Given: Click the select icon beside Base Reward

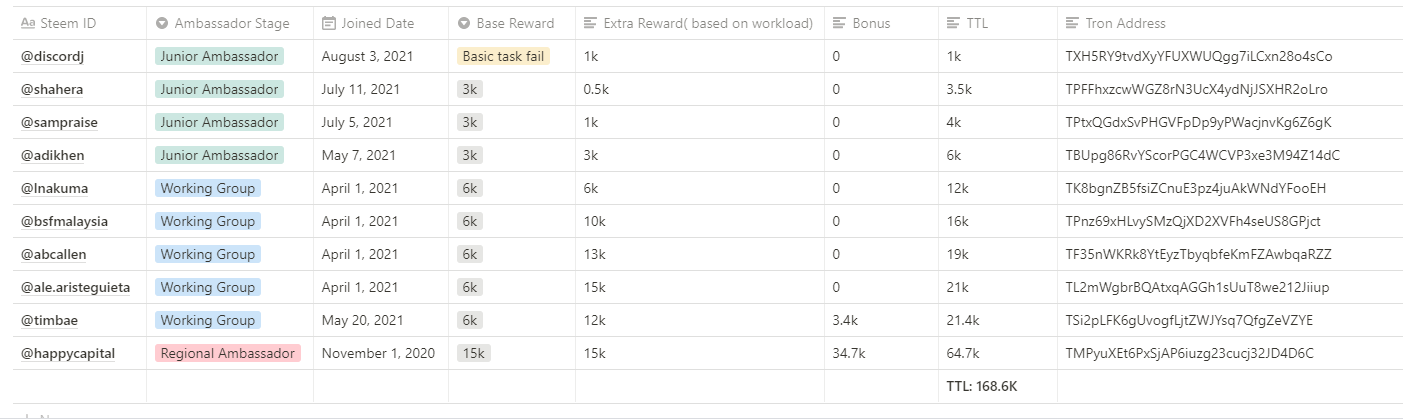Looking at the screenshot, I should pyautogui.click(x=464, y=23).
